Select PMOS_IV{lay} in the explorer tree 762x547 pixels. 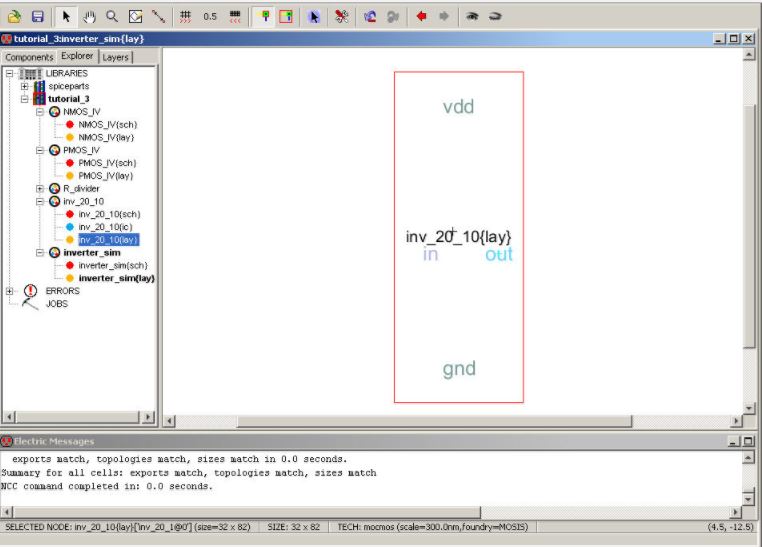pyautogui.click(x=106, y=175)
